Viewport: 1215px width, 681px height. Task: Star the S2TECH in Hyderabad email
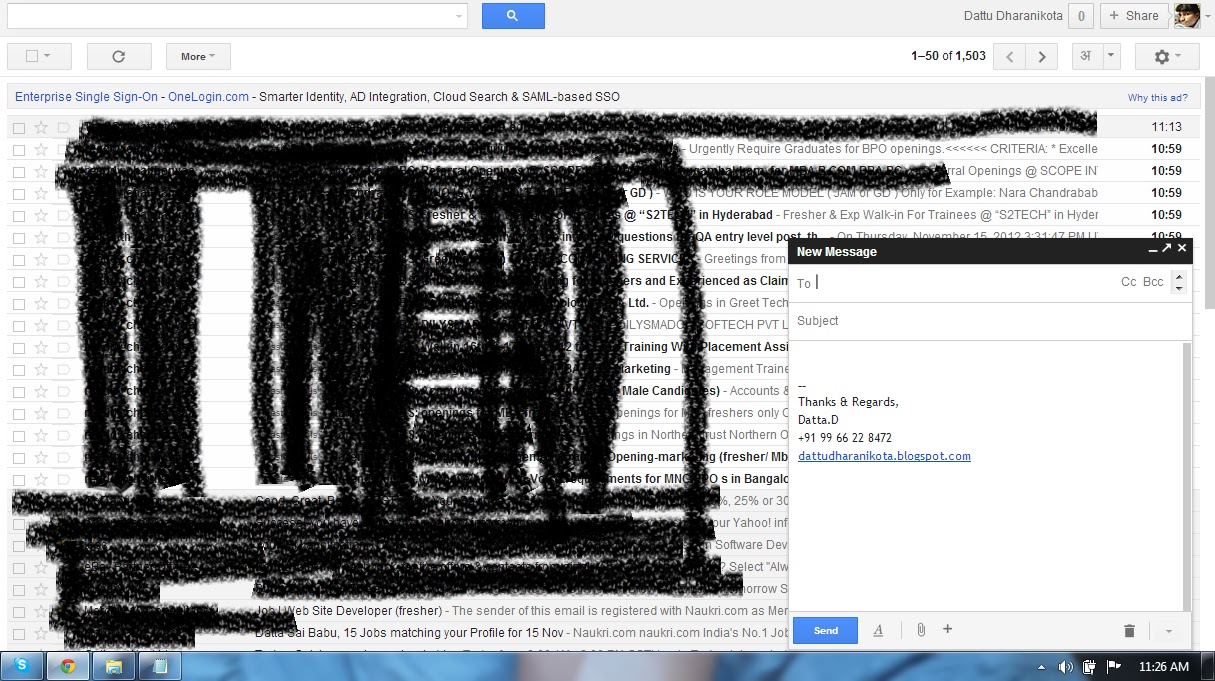point(41,215)
